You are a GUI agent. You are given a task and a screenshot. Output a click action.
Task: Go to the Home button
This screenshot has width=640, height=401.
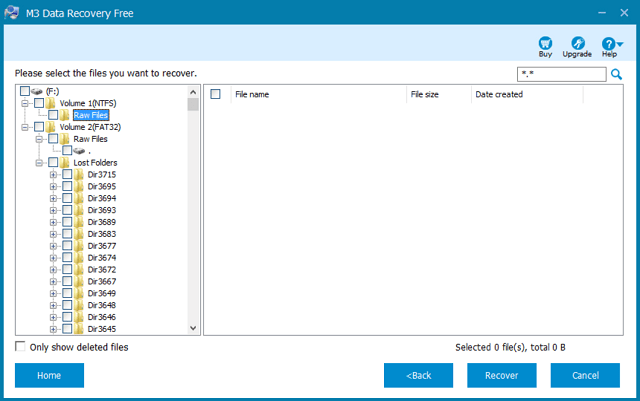coord(49,375)
